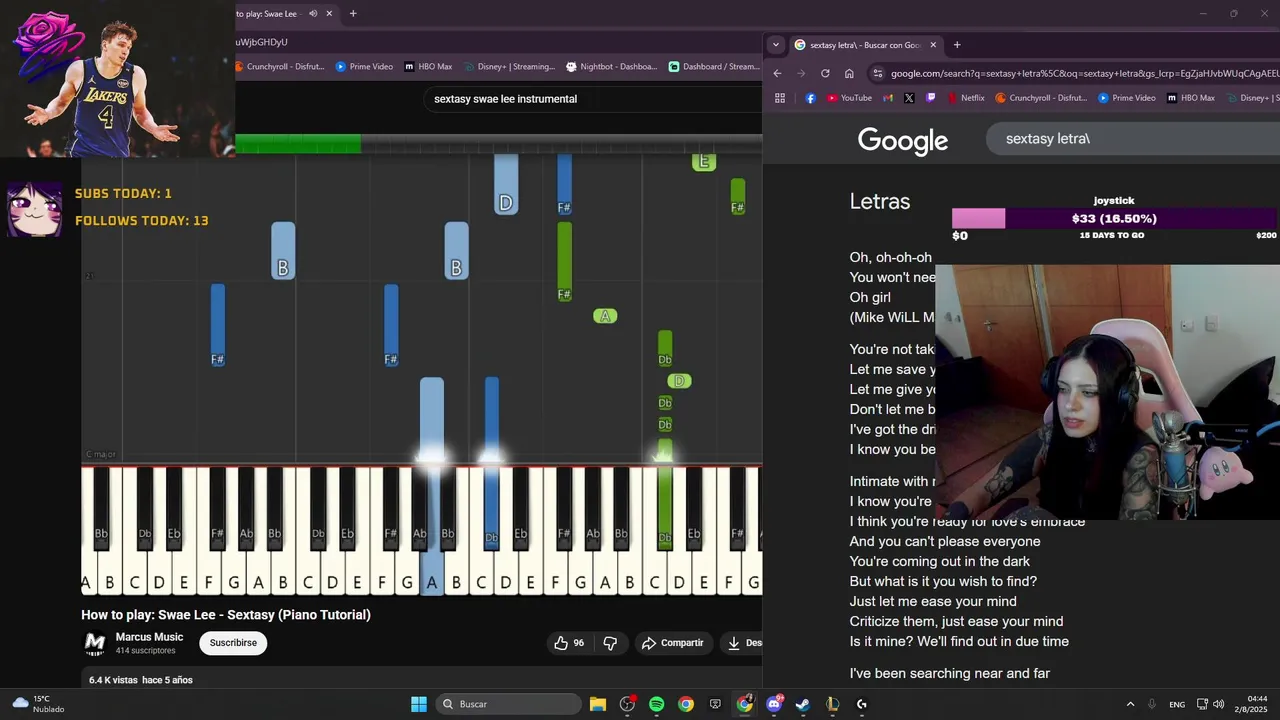Focus the Google search box with 'sextasy letra'

[1132, 139]
